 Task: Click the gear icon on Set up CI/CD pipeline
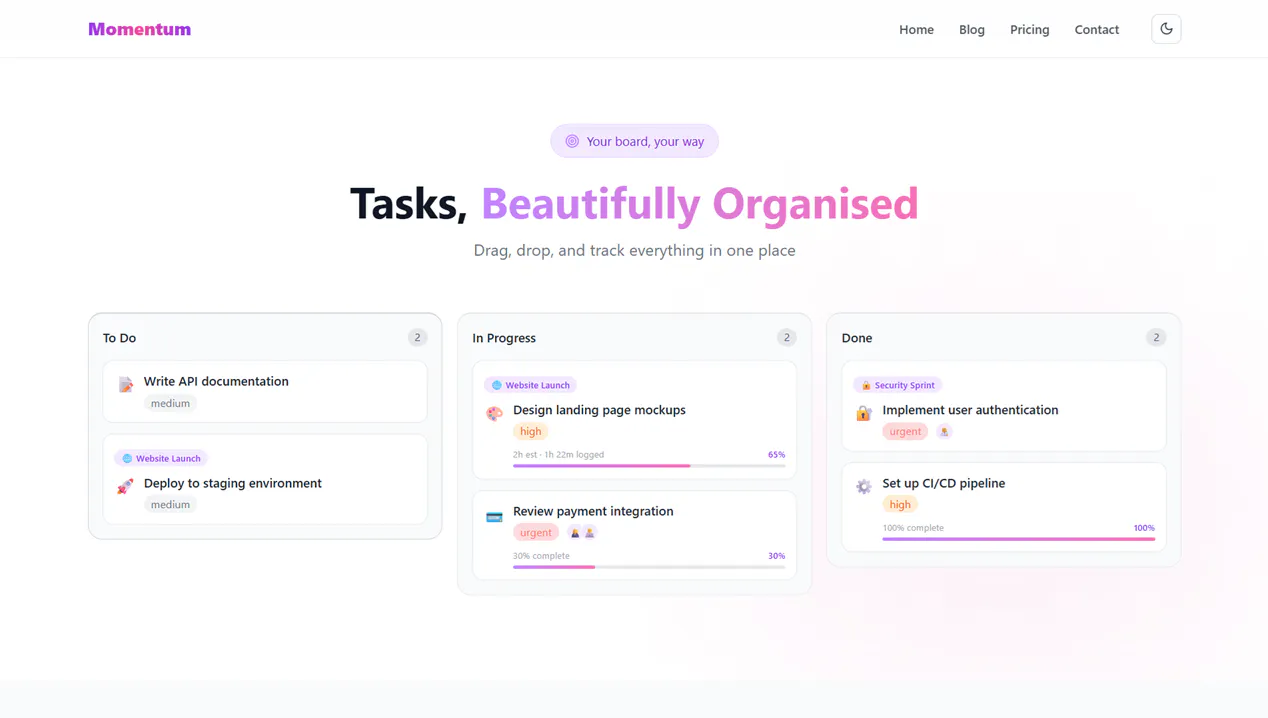[x=864, y=486]
